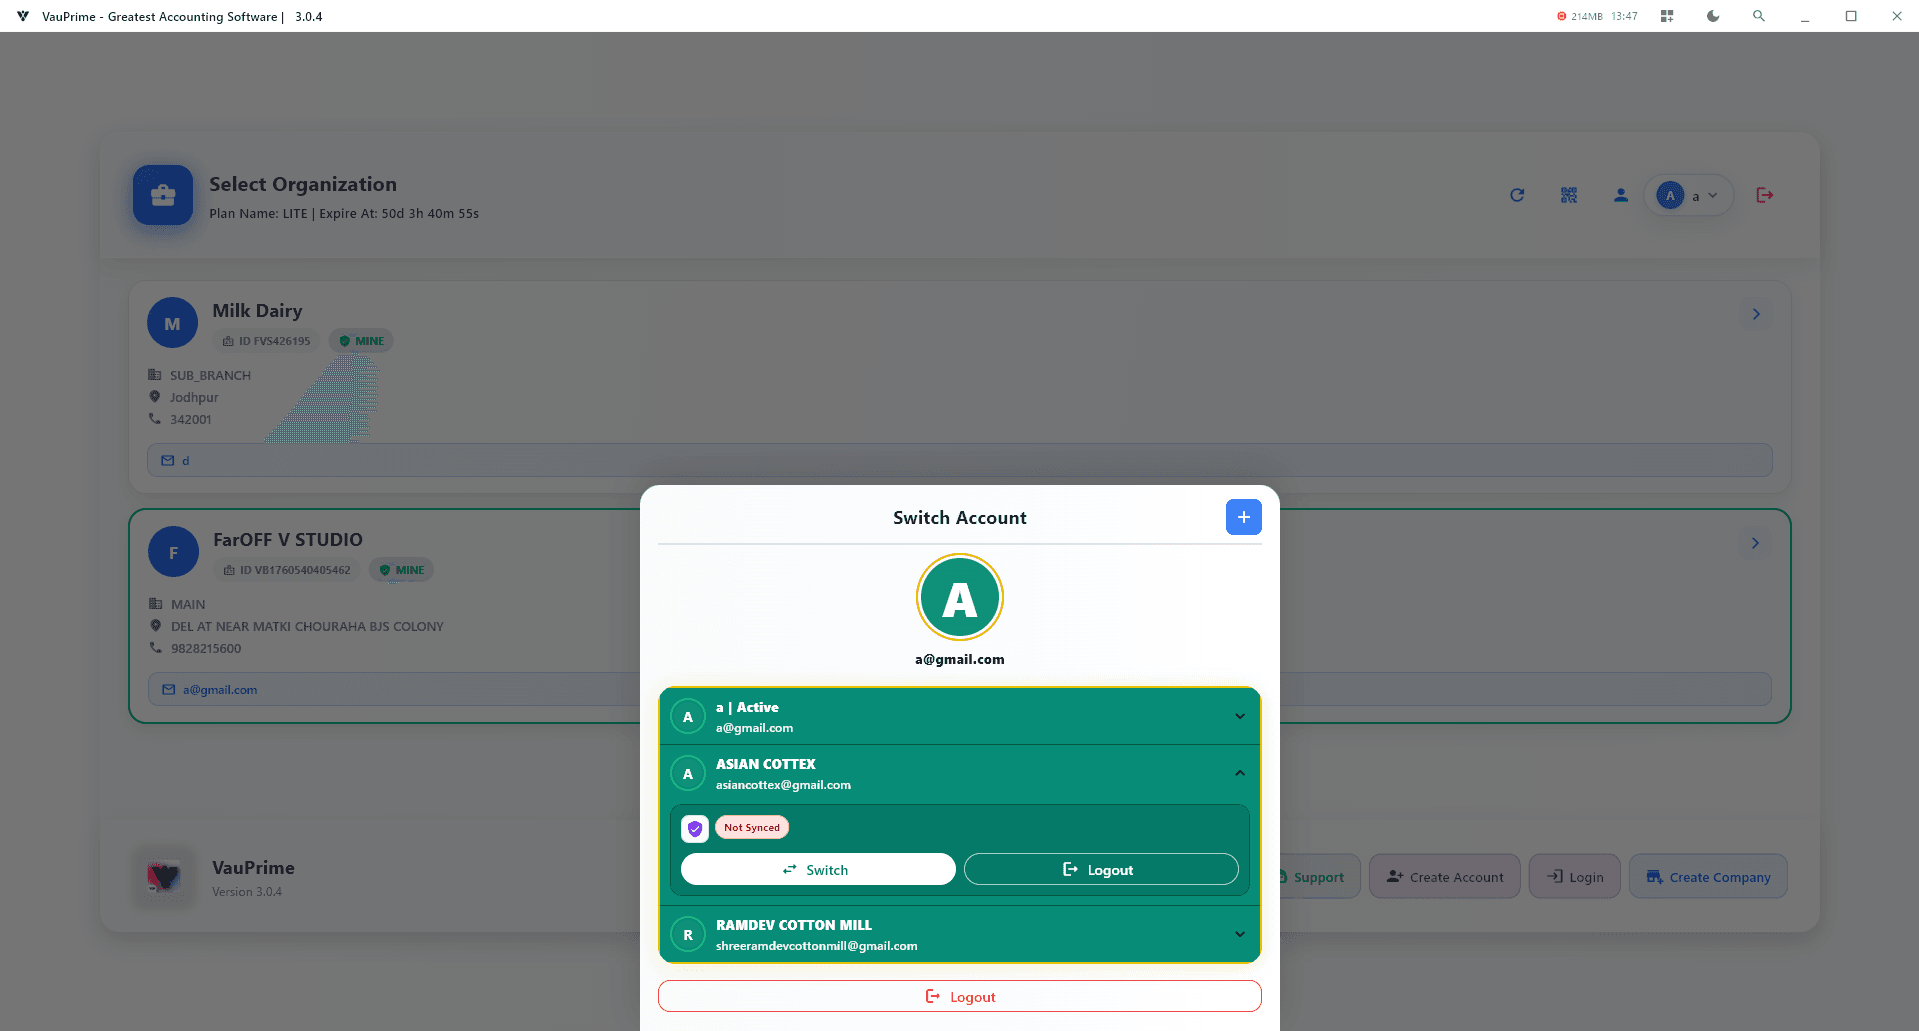Click the phone number 9828215600

(206, 648)
